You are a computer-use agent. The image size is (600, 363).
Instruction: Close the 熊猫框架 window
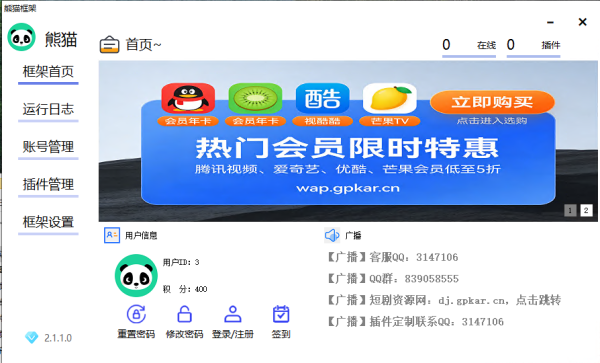pos(582,22)
